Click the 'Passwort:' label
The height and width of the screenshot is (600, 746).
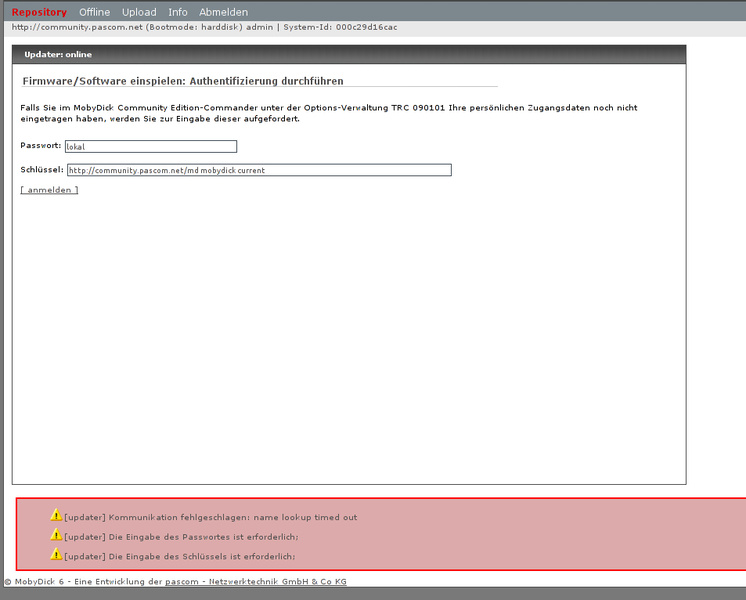[40, 146]
